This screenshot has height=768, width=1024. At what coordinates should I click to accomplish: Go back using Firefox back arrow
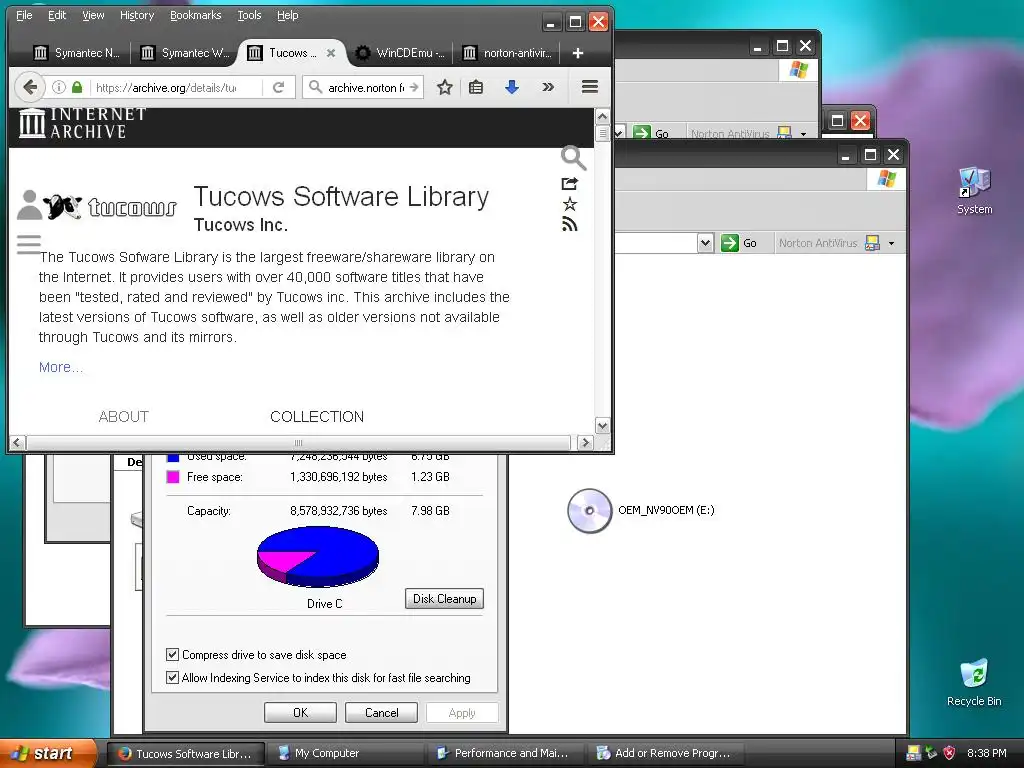(29, 87)
